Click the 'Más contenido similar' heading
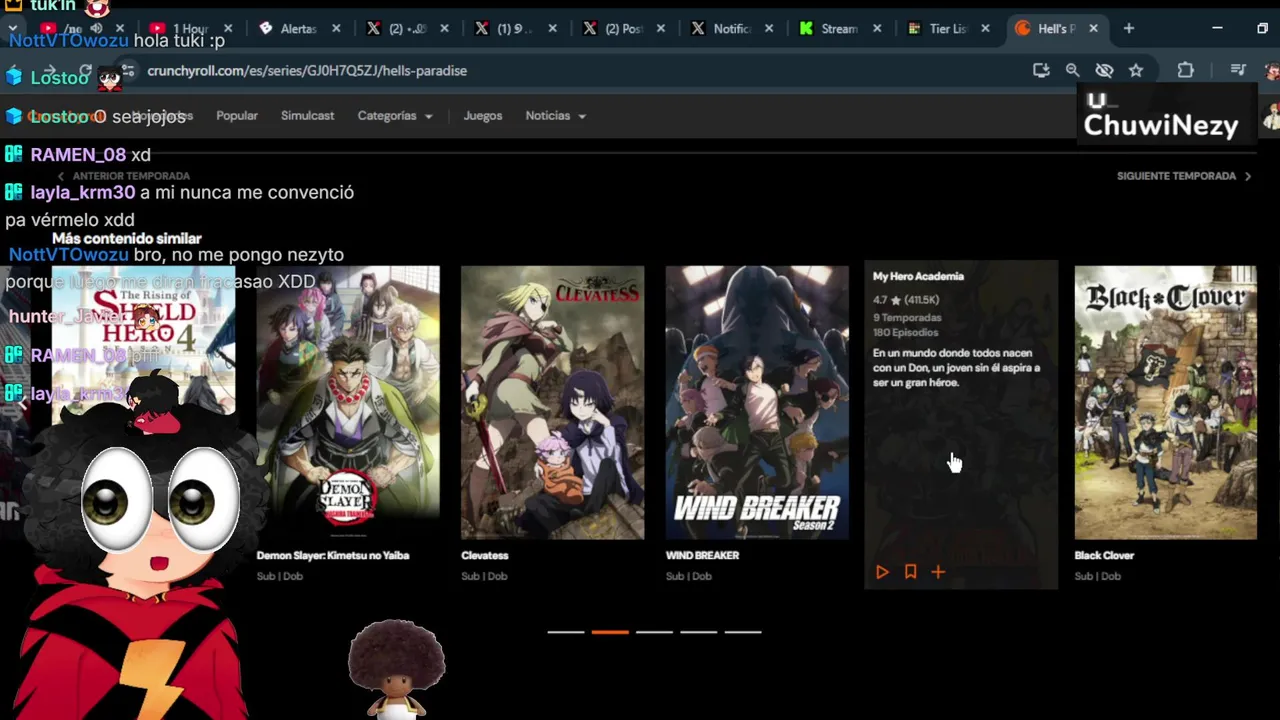This screenshot has height=720, width=1280. point(127,239)
